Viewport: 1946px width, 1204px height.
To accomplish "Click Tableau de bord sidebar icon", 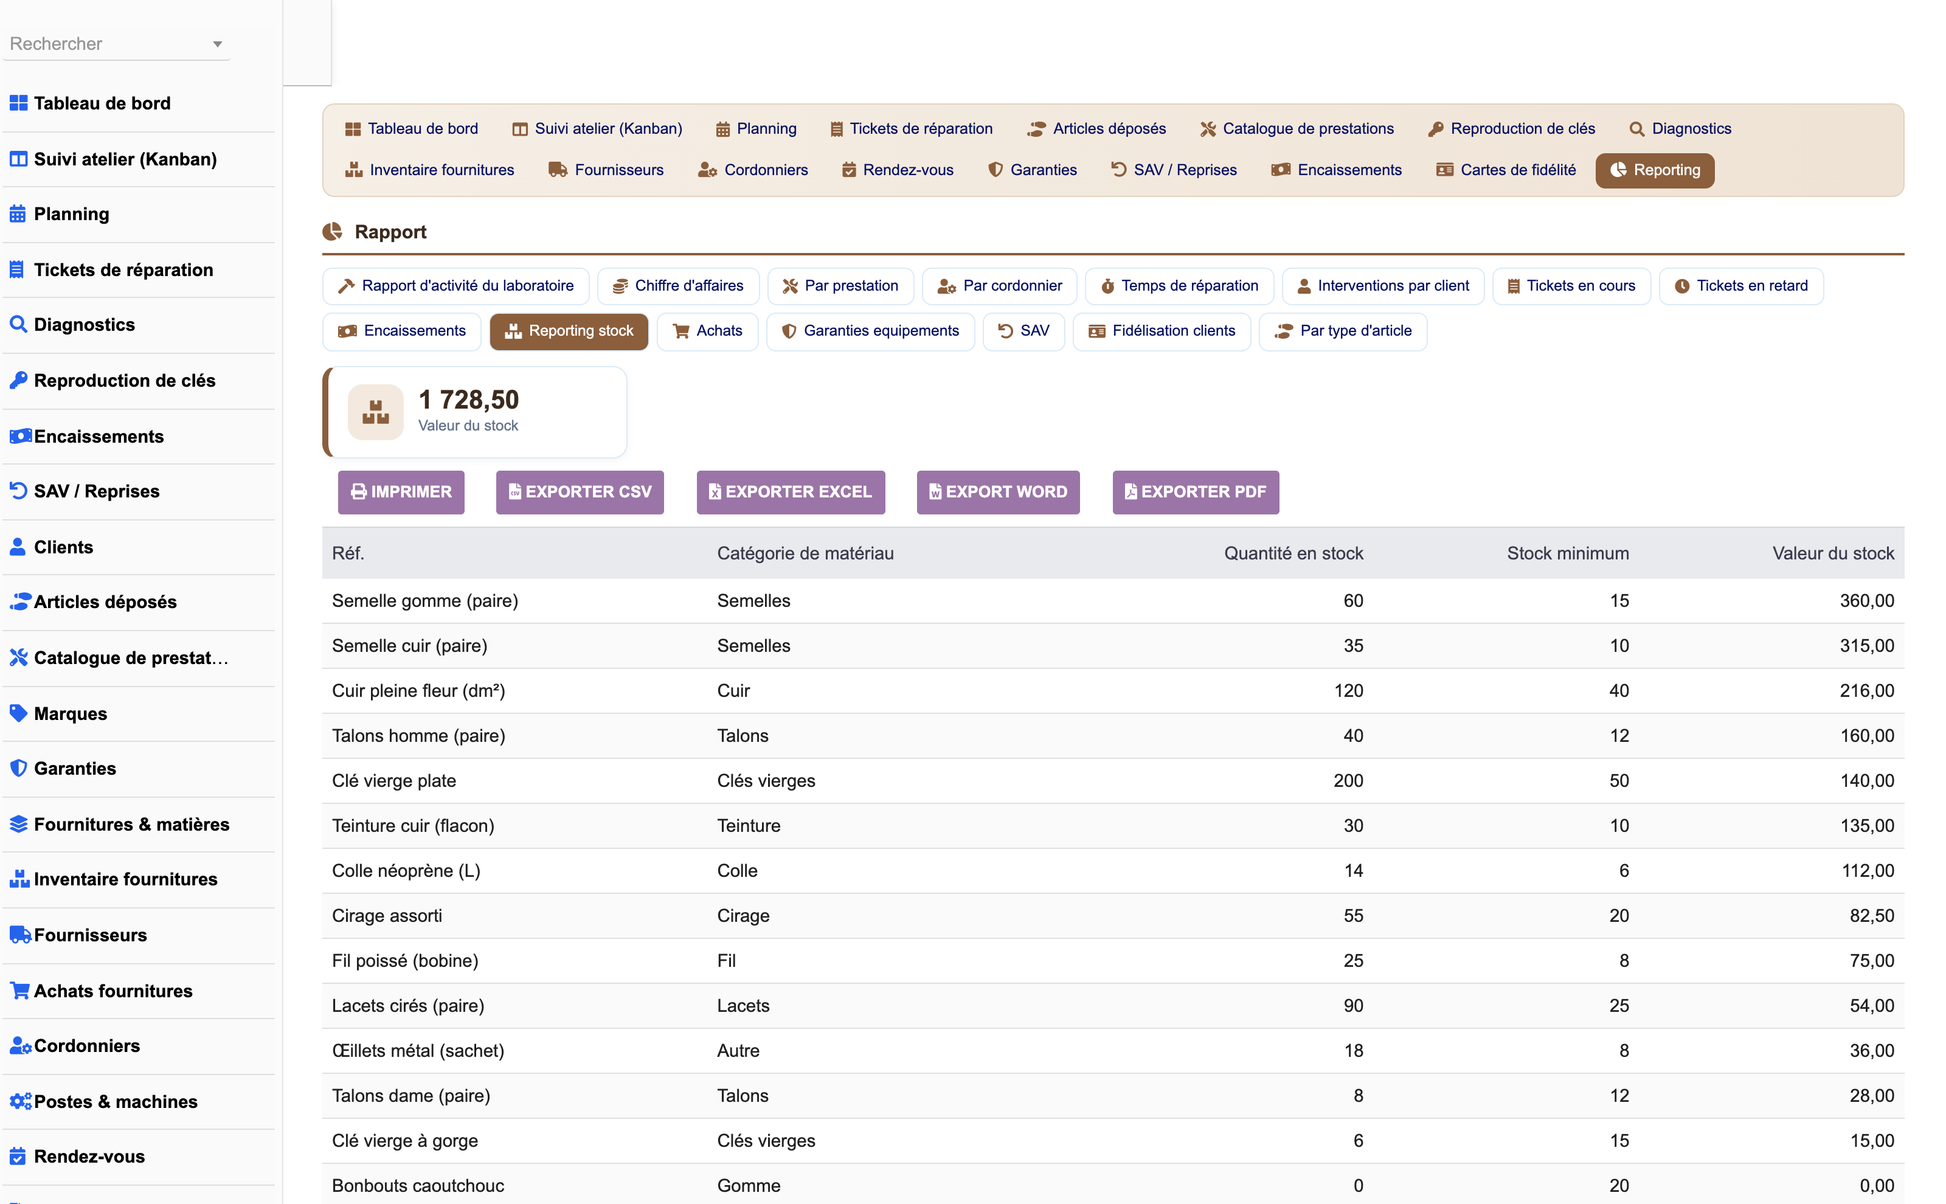I will click(18, 103).
